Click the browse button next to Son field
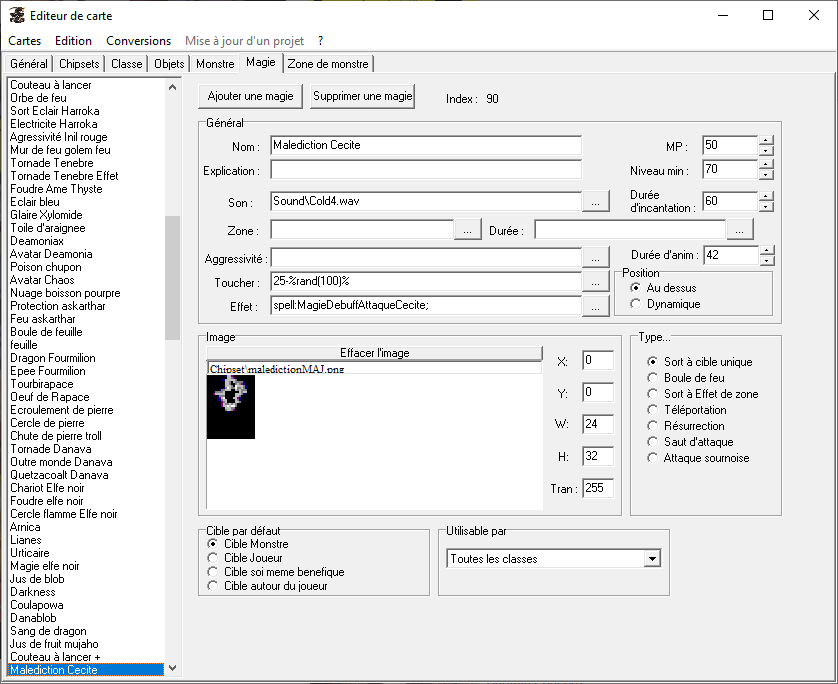The image size is (838, 684). [595, 201]
